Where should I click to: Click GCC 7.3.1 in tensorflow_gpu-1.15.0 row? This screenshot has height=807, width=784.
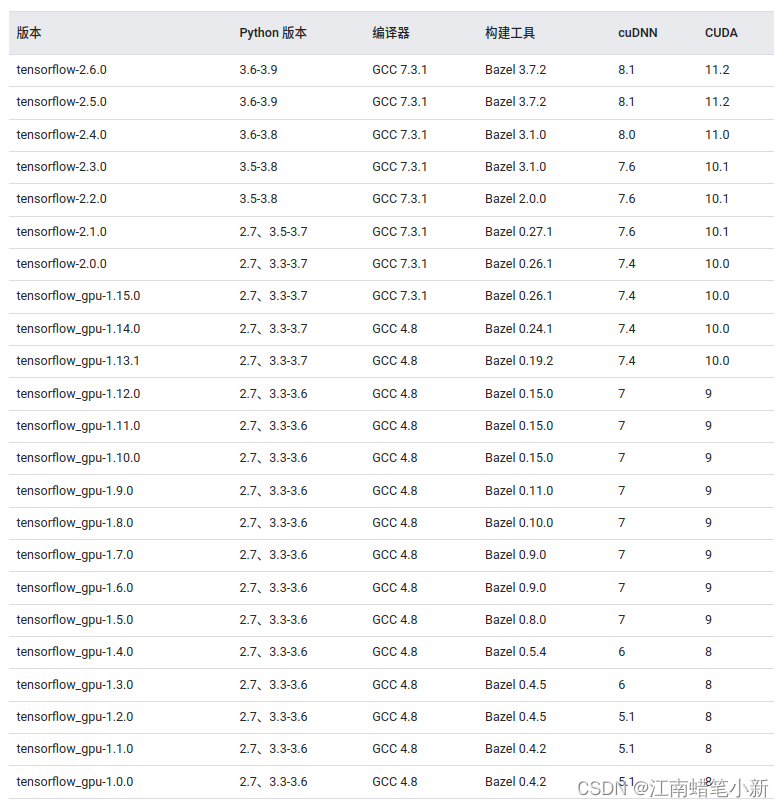pos(399,296)
